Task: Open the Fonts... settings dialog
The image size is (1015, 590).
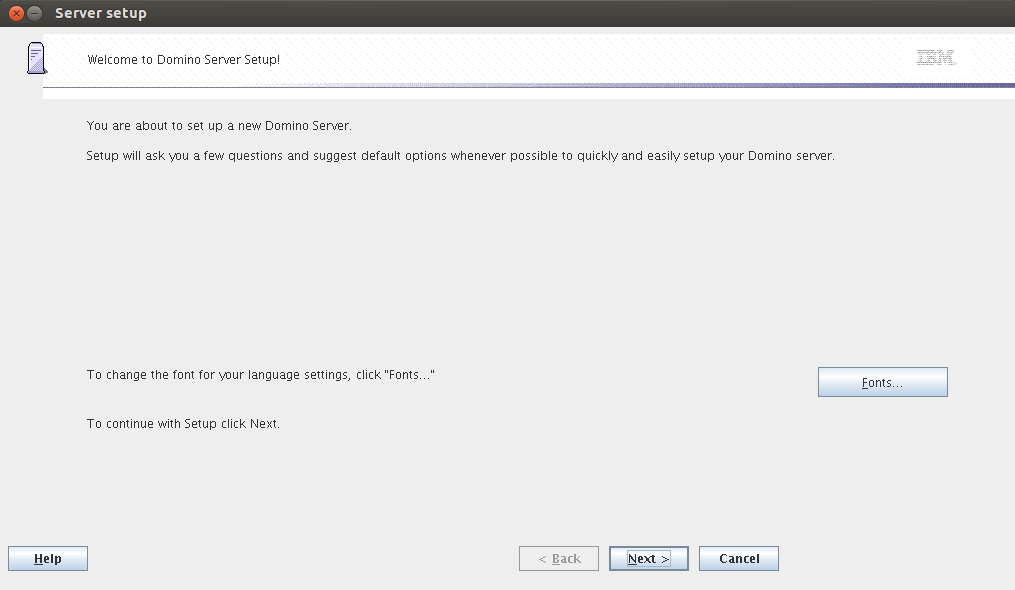Action: coord(882,382)
